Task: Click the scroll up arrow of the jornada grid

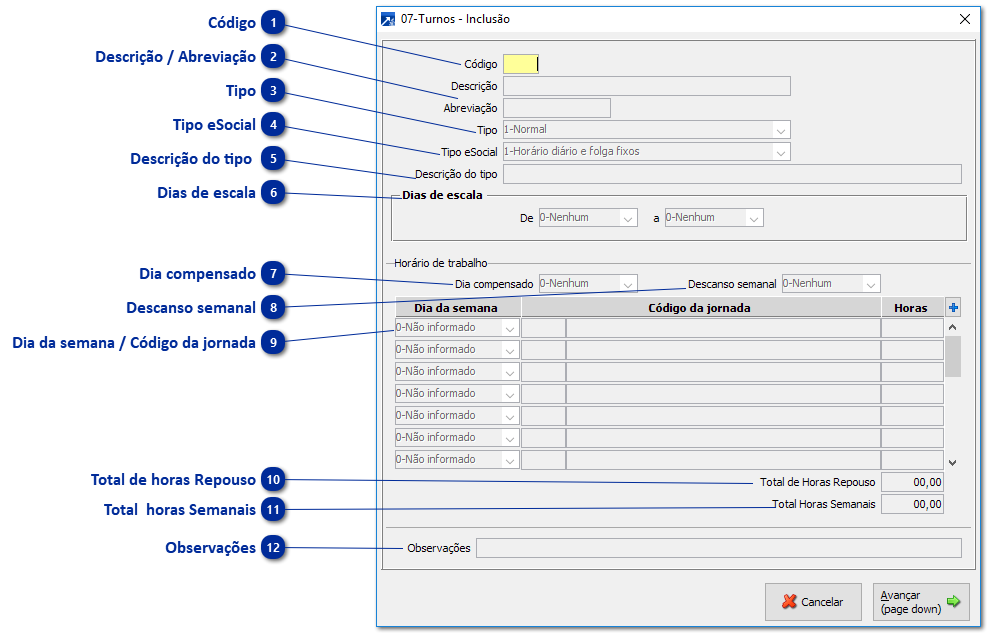Action: 952,327
